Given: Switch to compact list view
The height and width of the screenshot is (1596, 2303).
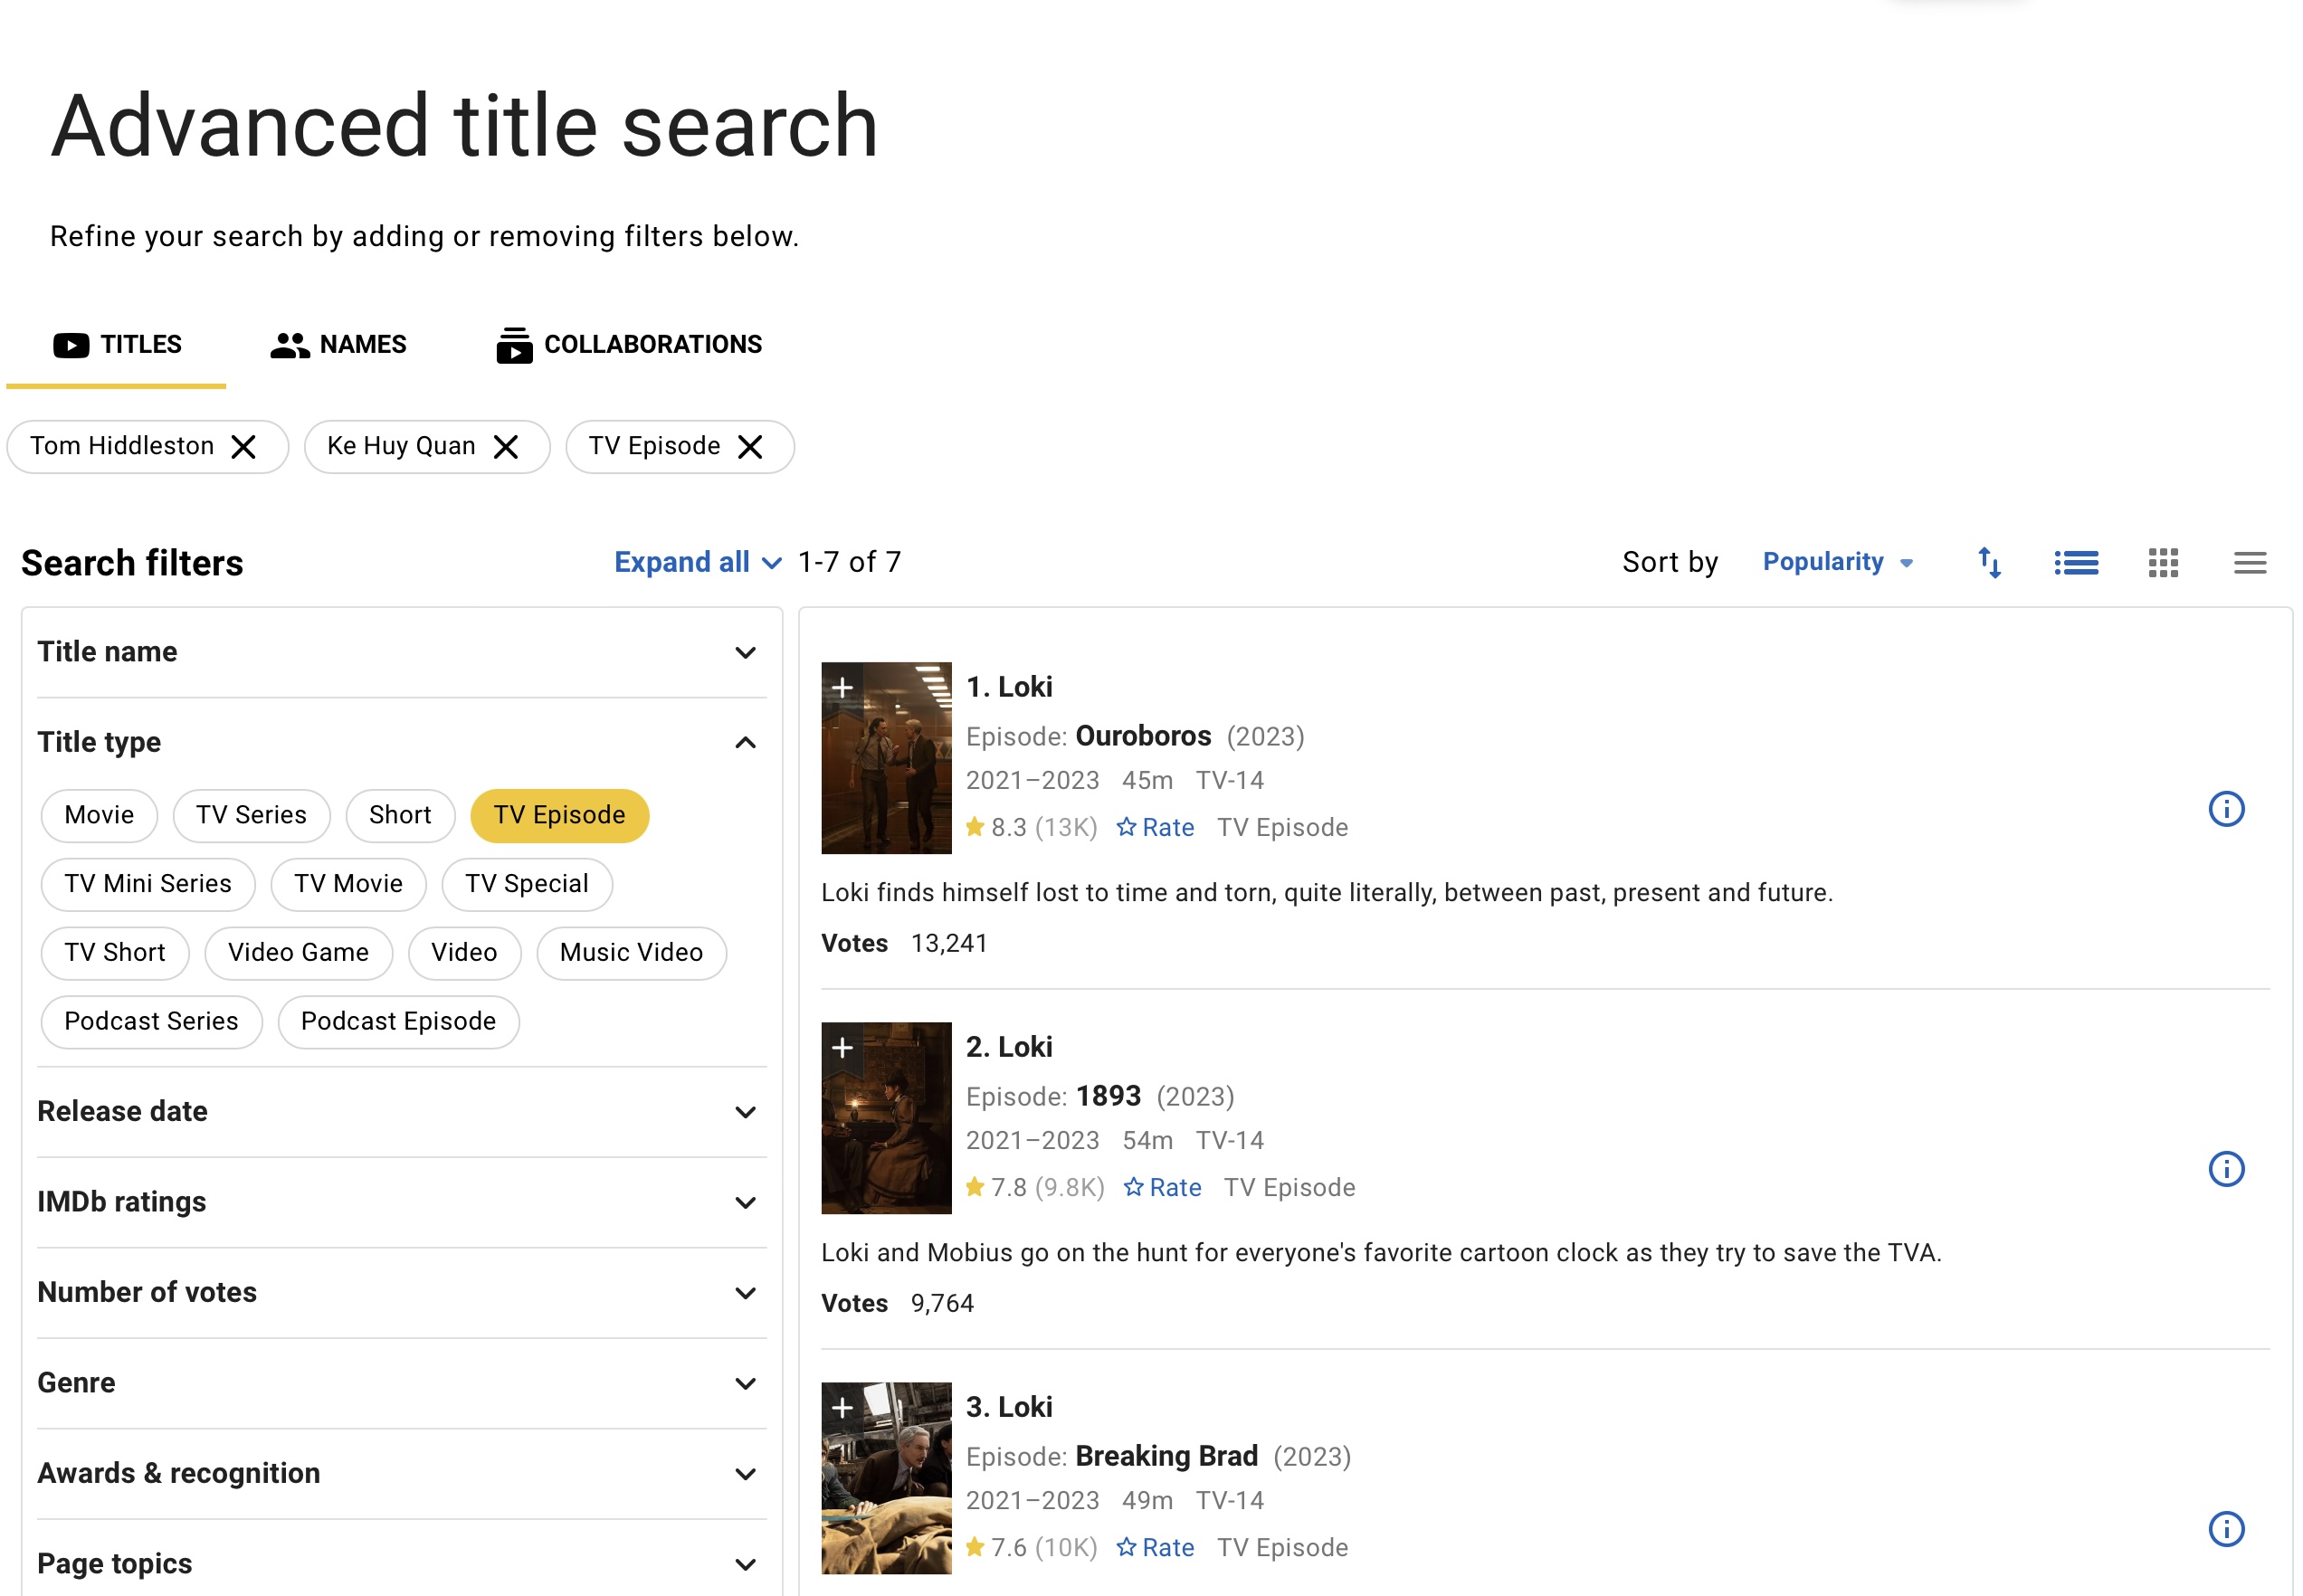Looking at the screenshot, I should click(x=2249, y=562).
